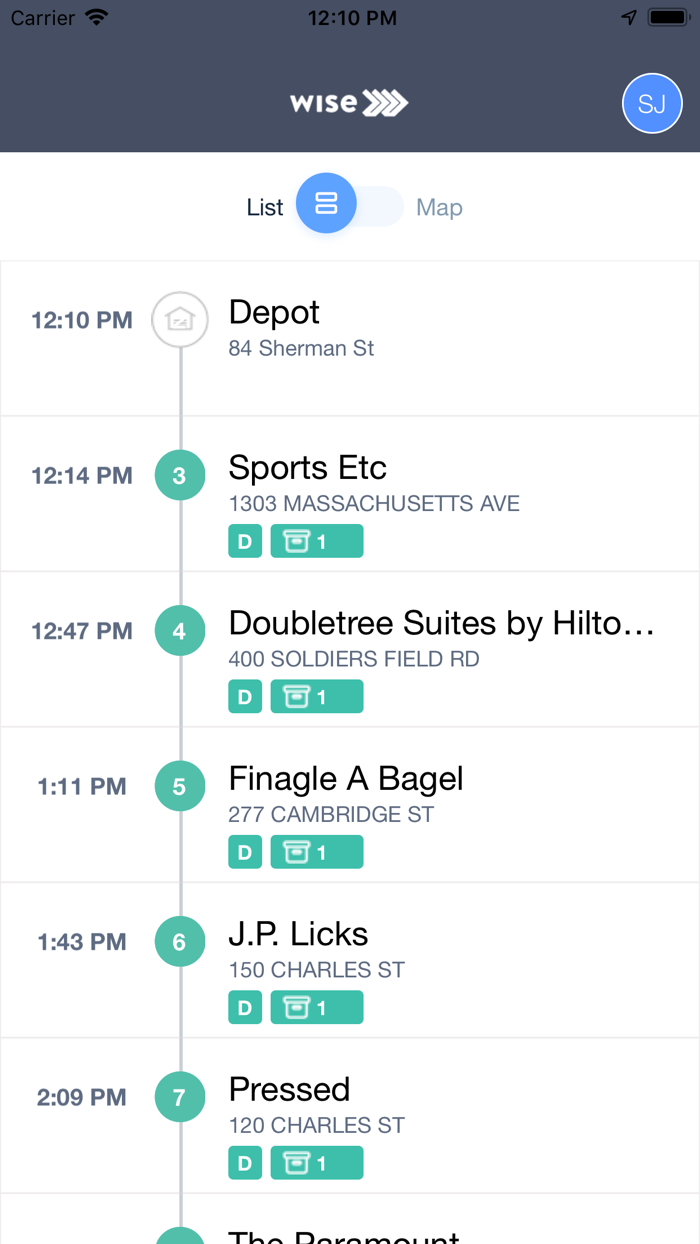
Task: Tap the 2:09 PM arrival time
Action: coord(82,1098)
